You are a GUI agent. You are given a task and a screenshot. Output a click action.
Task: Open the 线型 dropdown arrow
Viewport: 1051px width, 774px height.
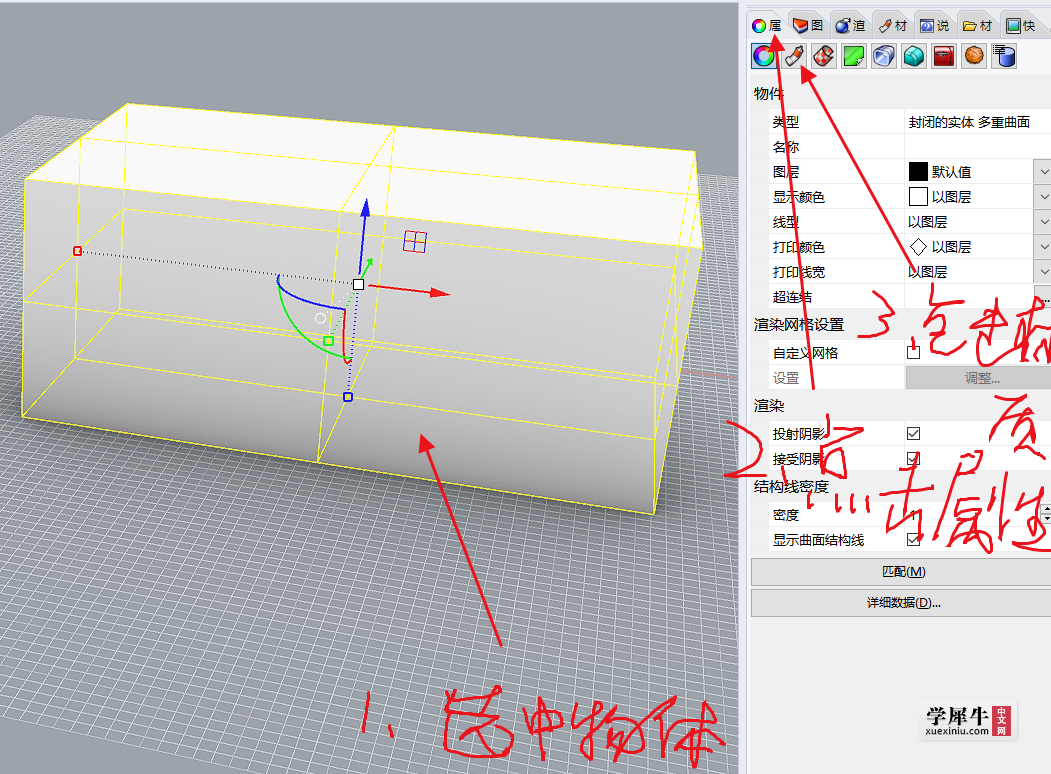pyautogui.click(x=1043, y=222)
